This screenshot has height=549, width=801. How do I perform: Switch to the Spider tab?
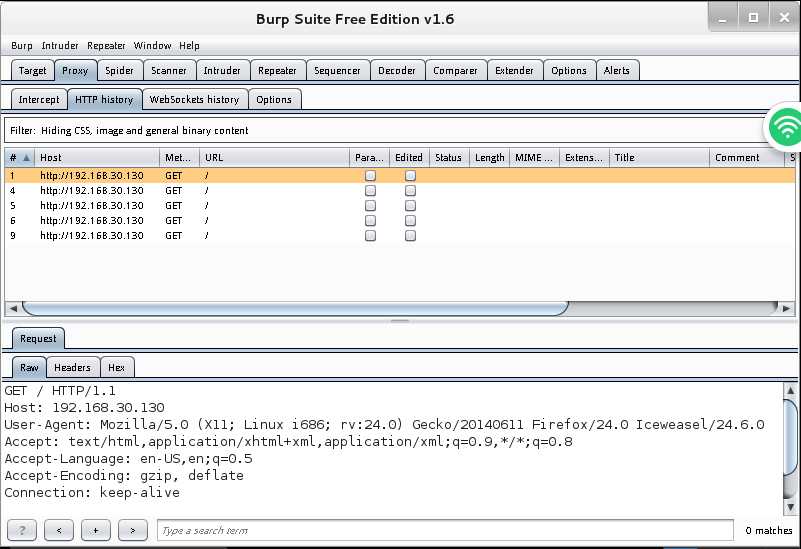click(x=119, y=70)
